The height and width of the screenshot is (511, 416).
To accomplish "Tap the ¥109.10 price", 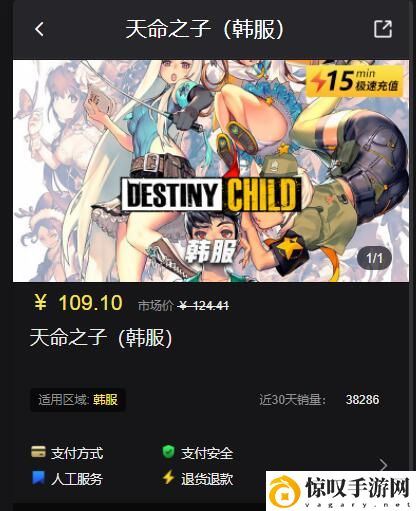I will pos(78,303).
